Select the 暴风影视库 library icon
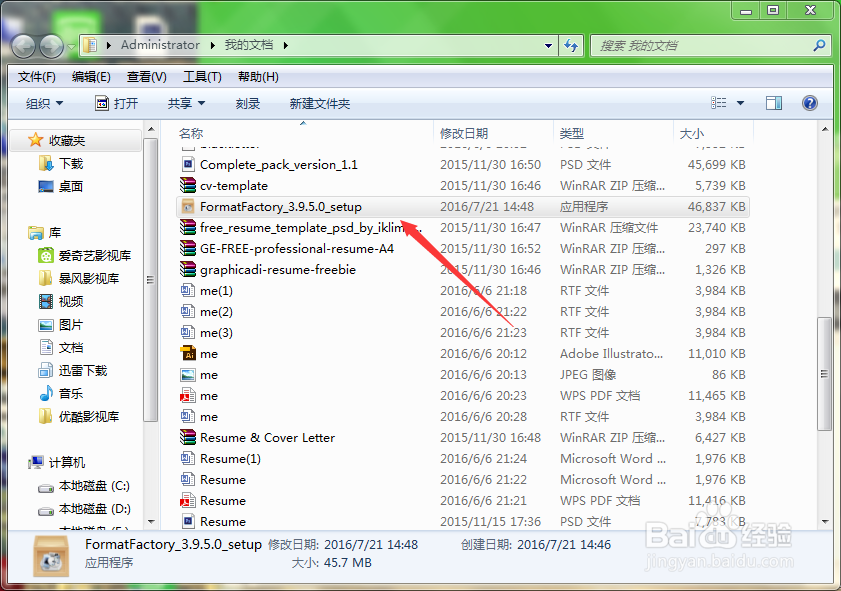The image size is (841, 591). pos(46,278)
